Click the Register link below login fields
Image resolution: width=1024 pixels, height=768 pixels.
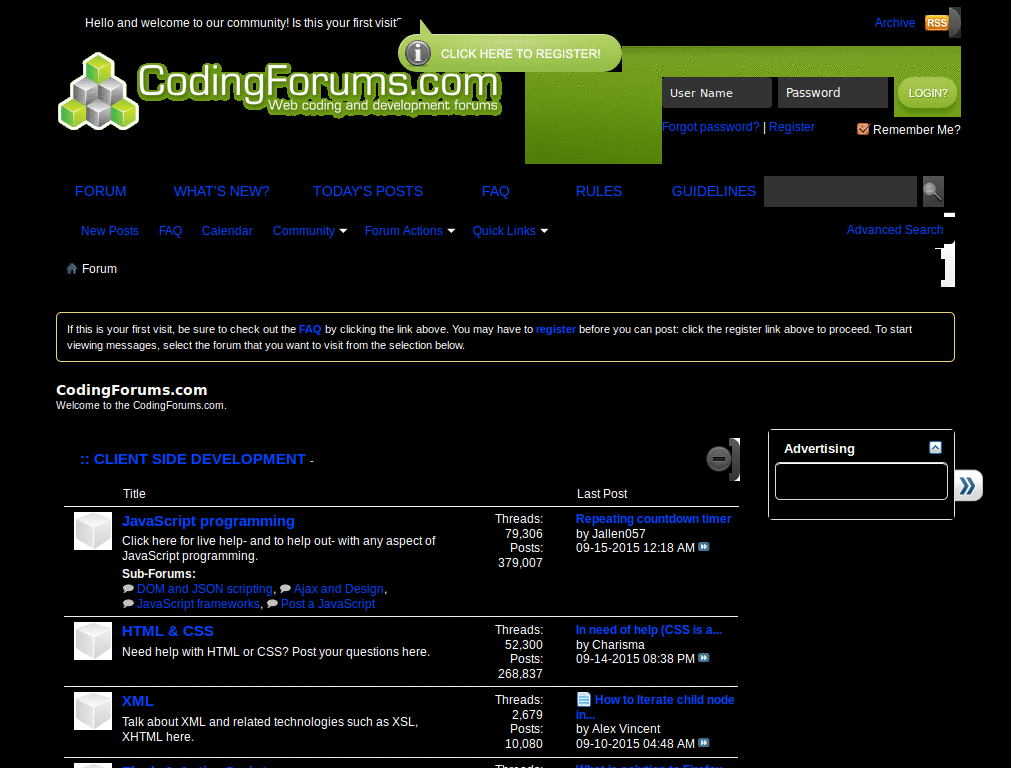tap(792, 127)
